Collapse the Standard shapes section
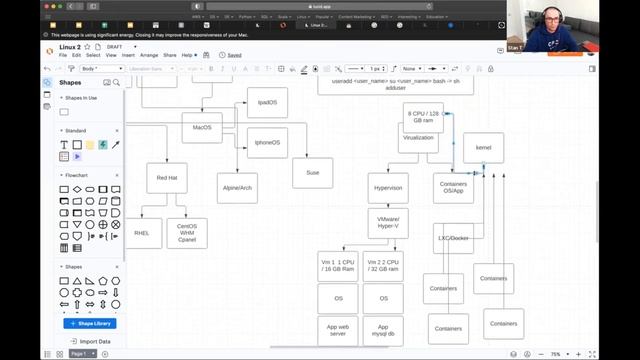 (x=61, y=131)
